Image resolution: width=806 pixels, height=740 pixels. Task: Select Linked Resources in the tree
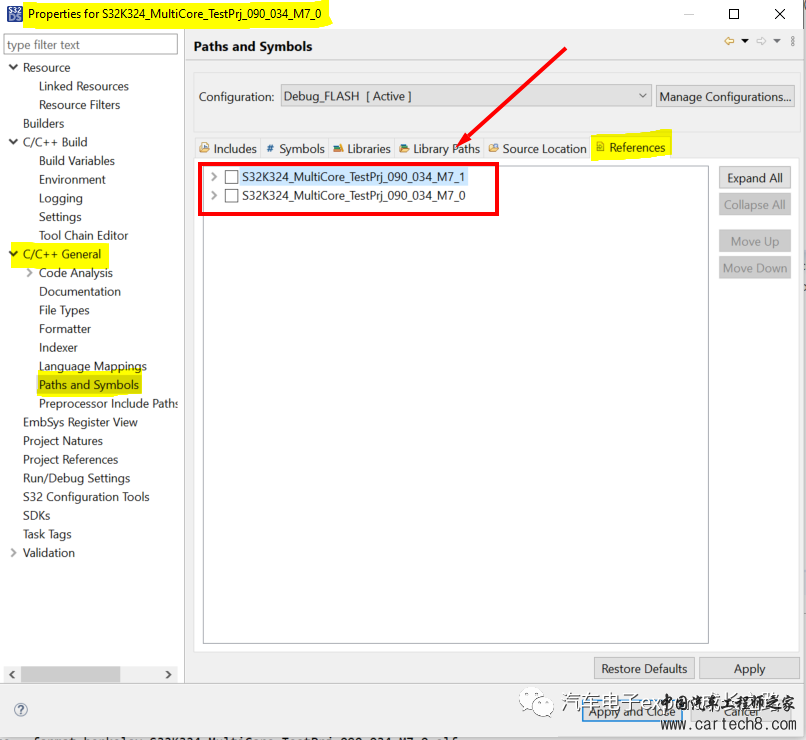84,86
